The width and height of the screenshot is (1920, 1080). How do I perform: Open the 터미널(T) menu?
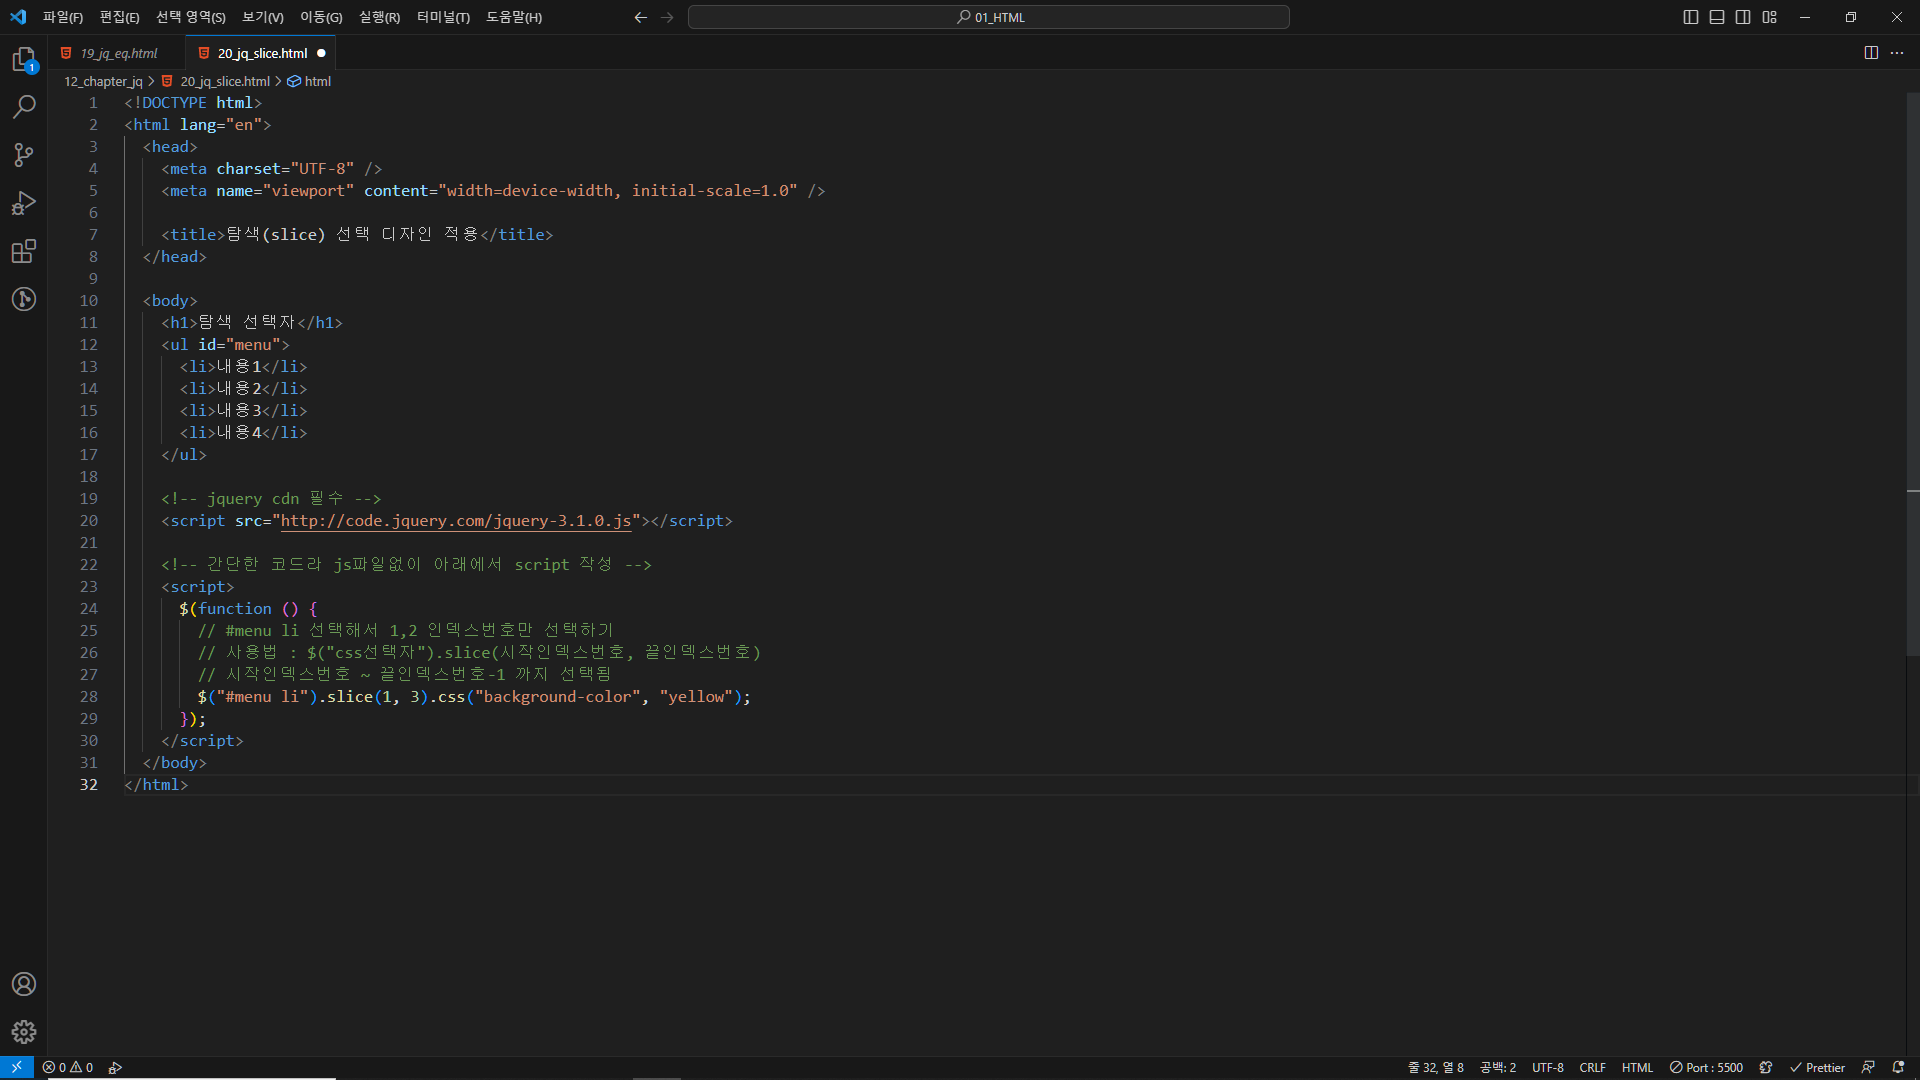click(x=443, y=17)
